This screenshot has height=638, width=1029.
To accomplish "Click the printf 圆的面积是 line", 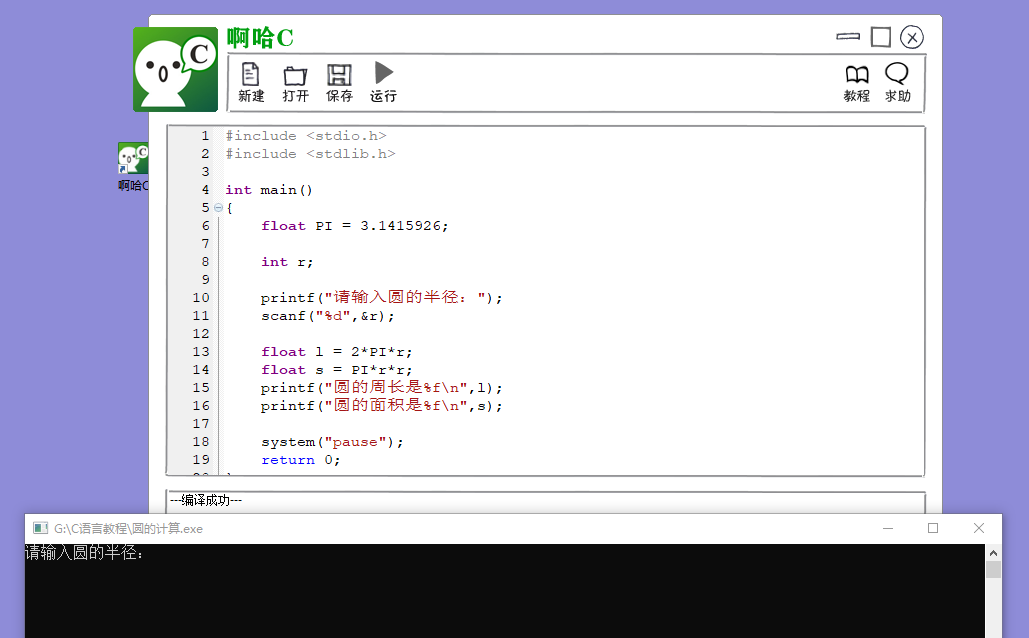I will click(381, 406).
